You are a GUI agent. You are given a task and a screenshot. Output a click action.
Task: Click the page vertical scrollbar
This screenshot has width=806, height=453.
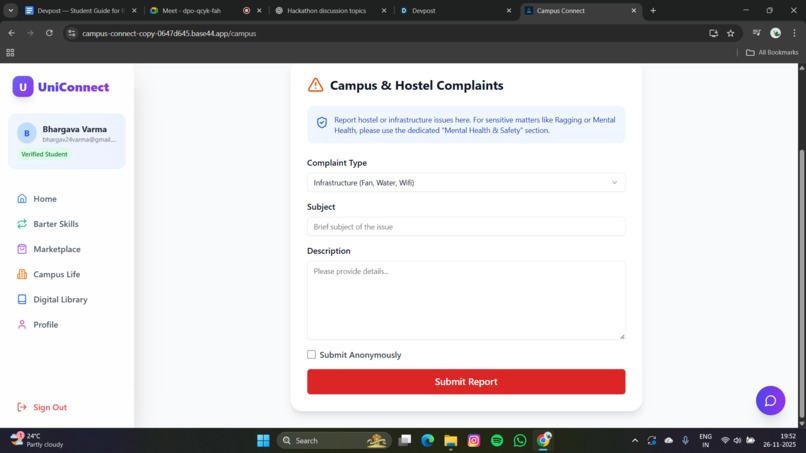(801, 283)
